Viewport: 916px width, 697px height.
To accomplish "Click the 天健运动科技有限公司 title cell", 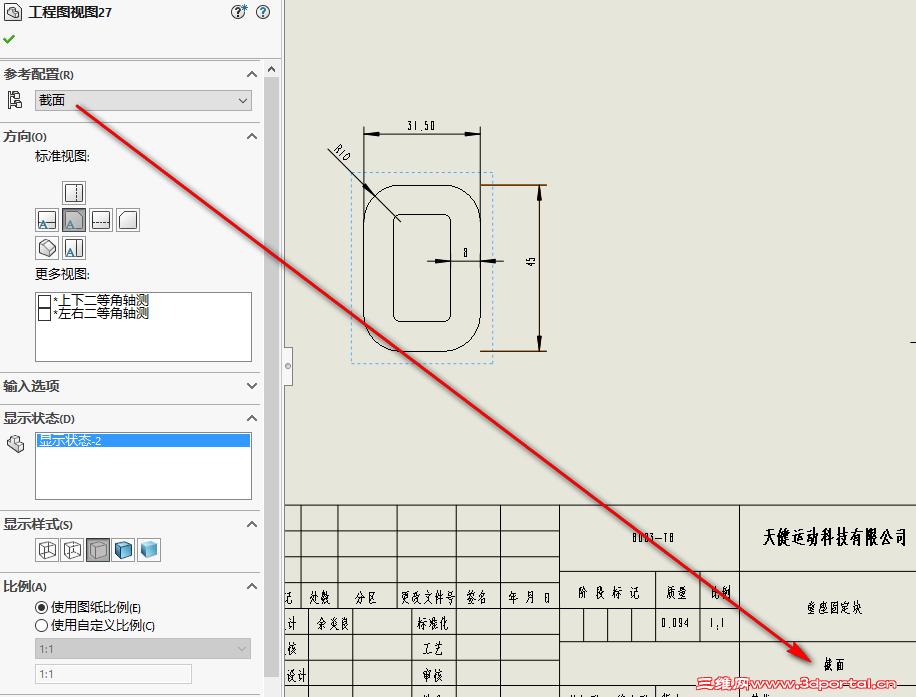I will [834, 538].
